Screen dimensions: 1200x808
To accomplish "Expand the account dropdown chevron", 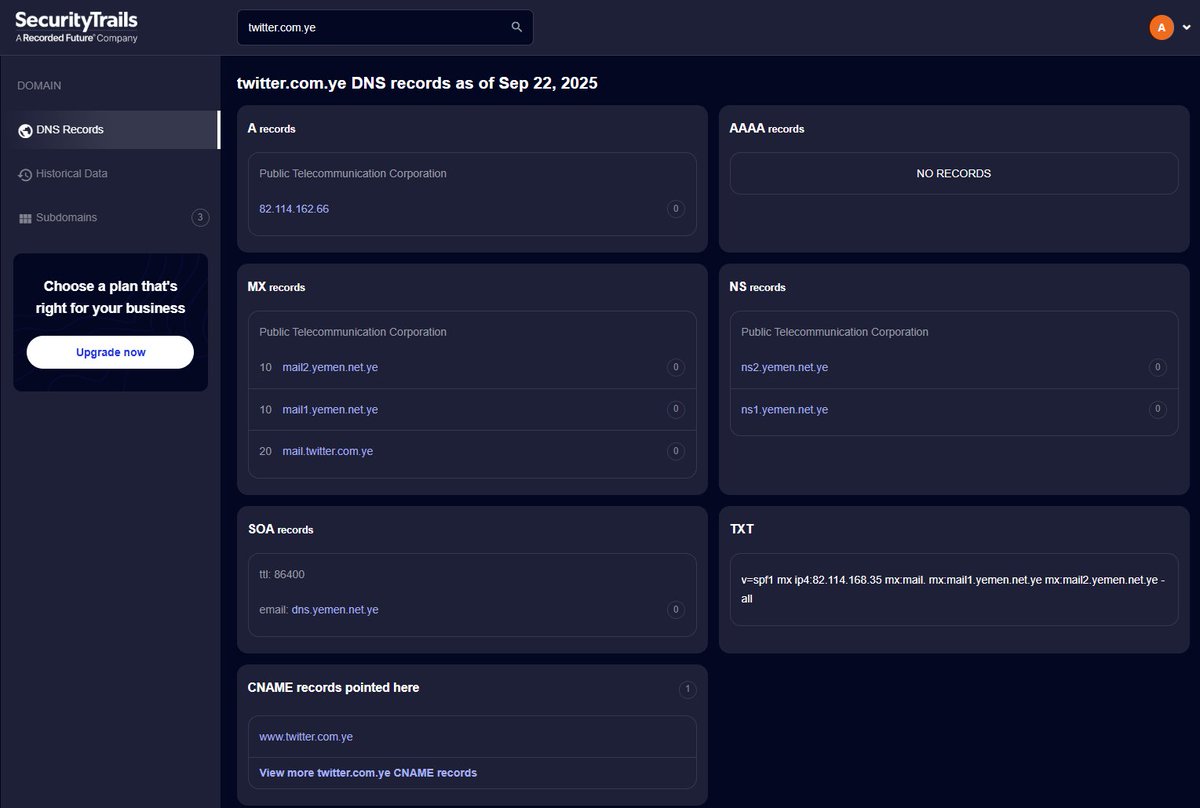I will click(1187, 28).
